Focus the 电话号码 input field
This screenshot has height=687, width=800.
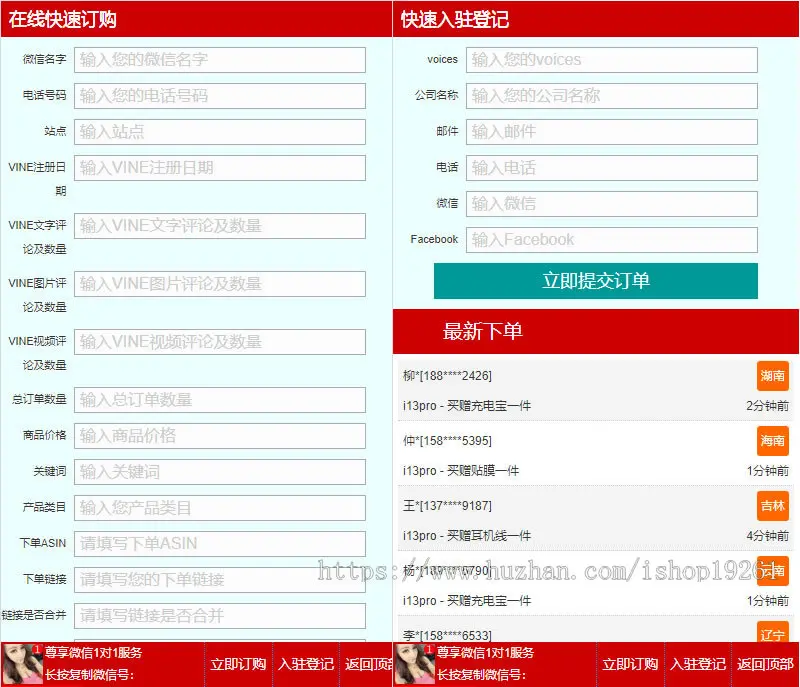220,96
